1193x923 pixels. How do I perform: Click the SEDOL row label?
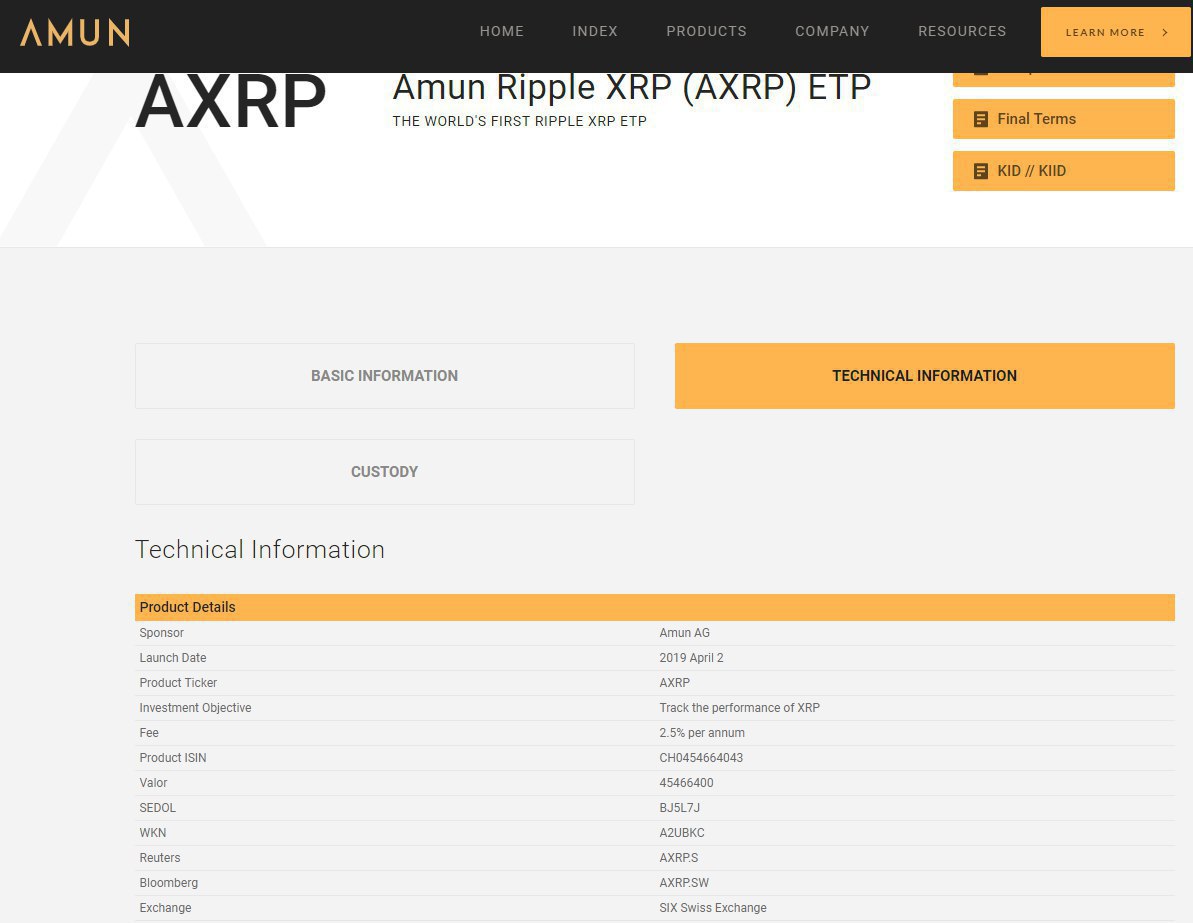157,808
